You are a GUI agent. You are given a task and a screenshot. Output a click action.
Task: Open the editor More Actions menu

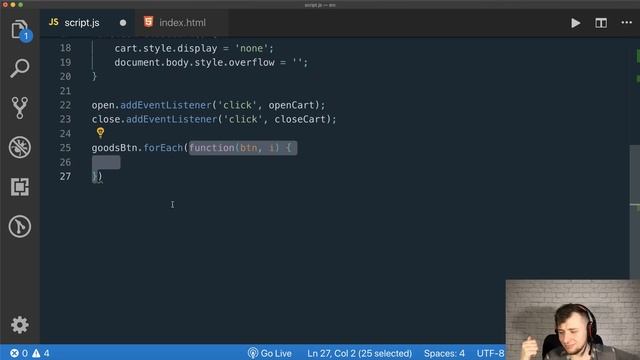point(627,22)
